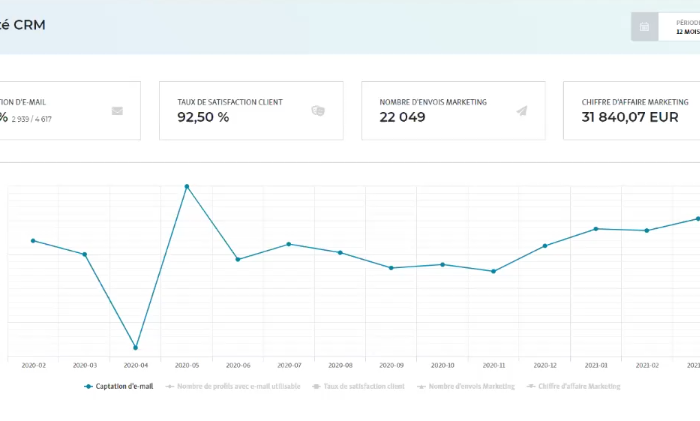Viewport: 700px width, 421px height.
Task: Click the satisfaction masks icon
Action: (318, 110)
